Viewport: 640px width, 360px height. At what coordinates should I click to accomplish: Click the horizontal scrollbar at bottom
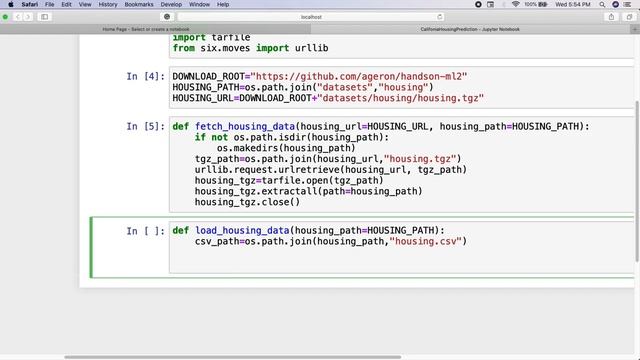click(x=233, y=357)
